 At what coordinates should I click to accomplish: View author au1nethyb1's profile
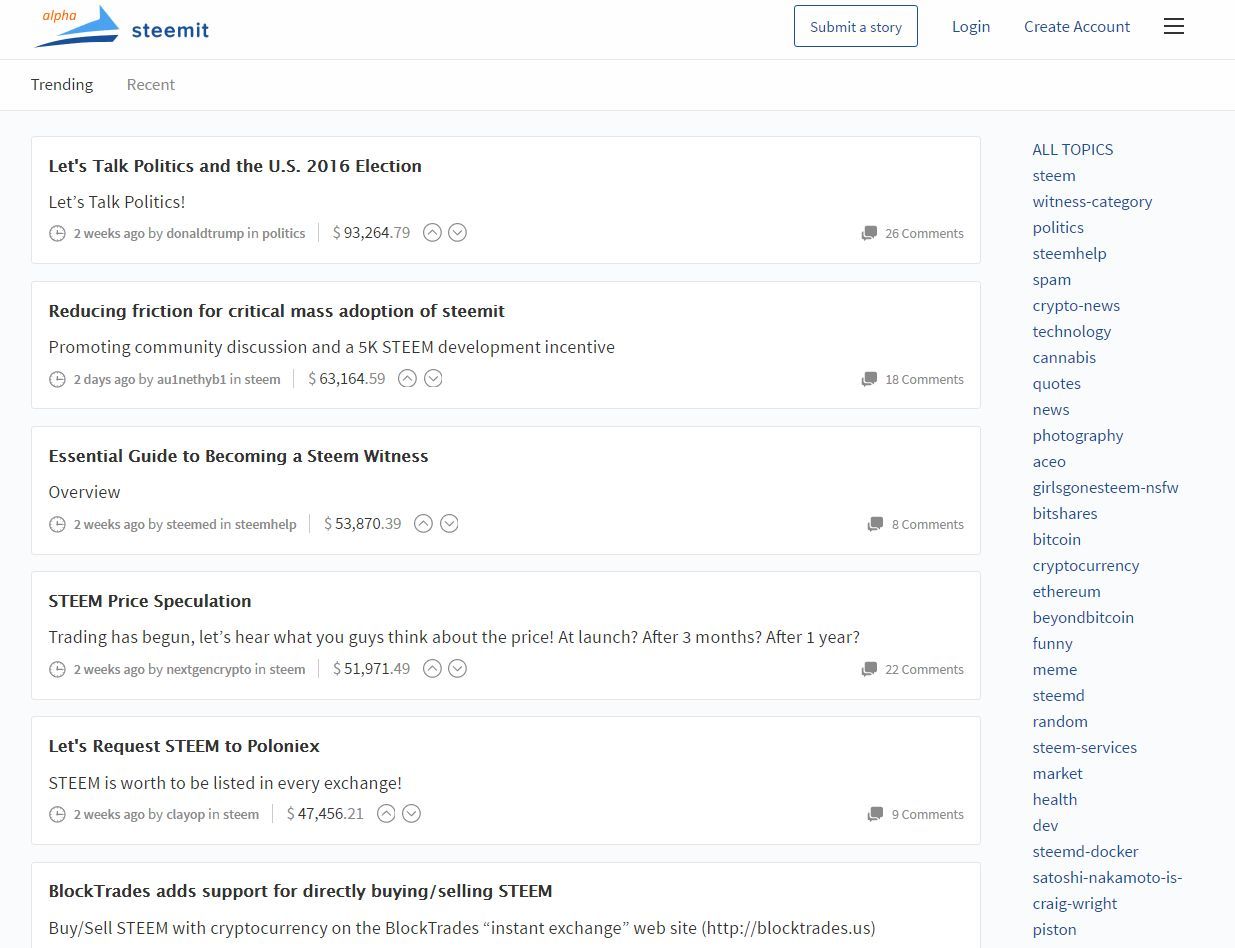tap(192, 380)
